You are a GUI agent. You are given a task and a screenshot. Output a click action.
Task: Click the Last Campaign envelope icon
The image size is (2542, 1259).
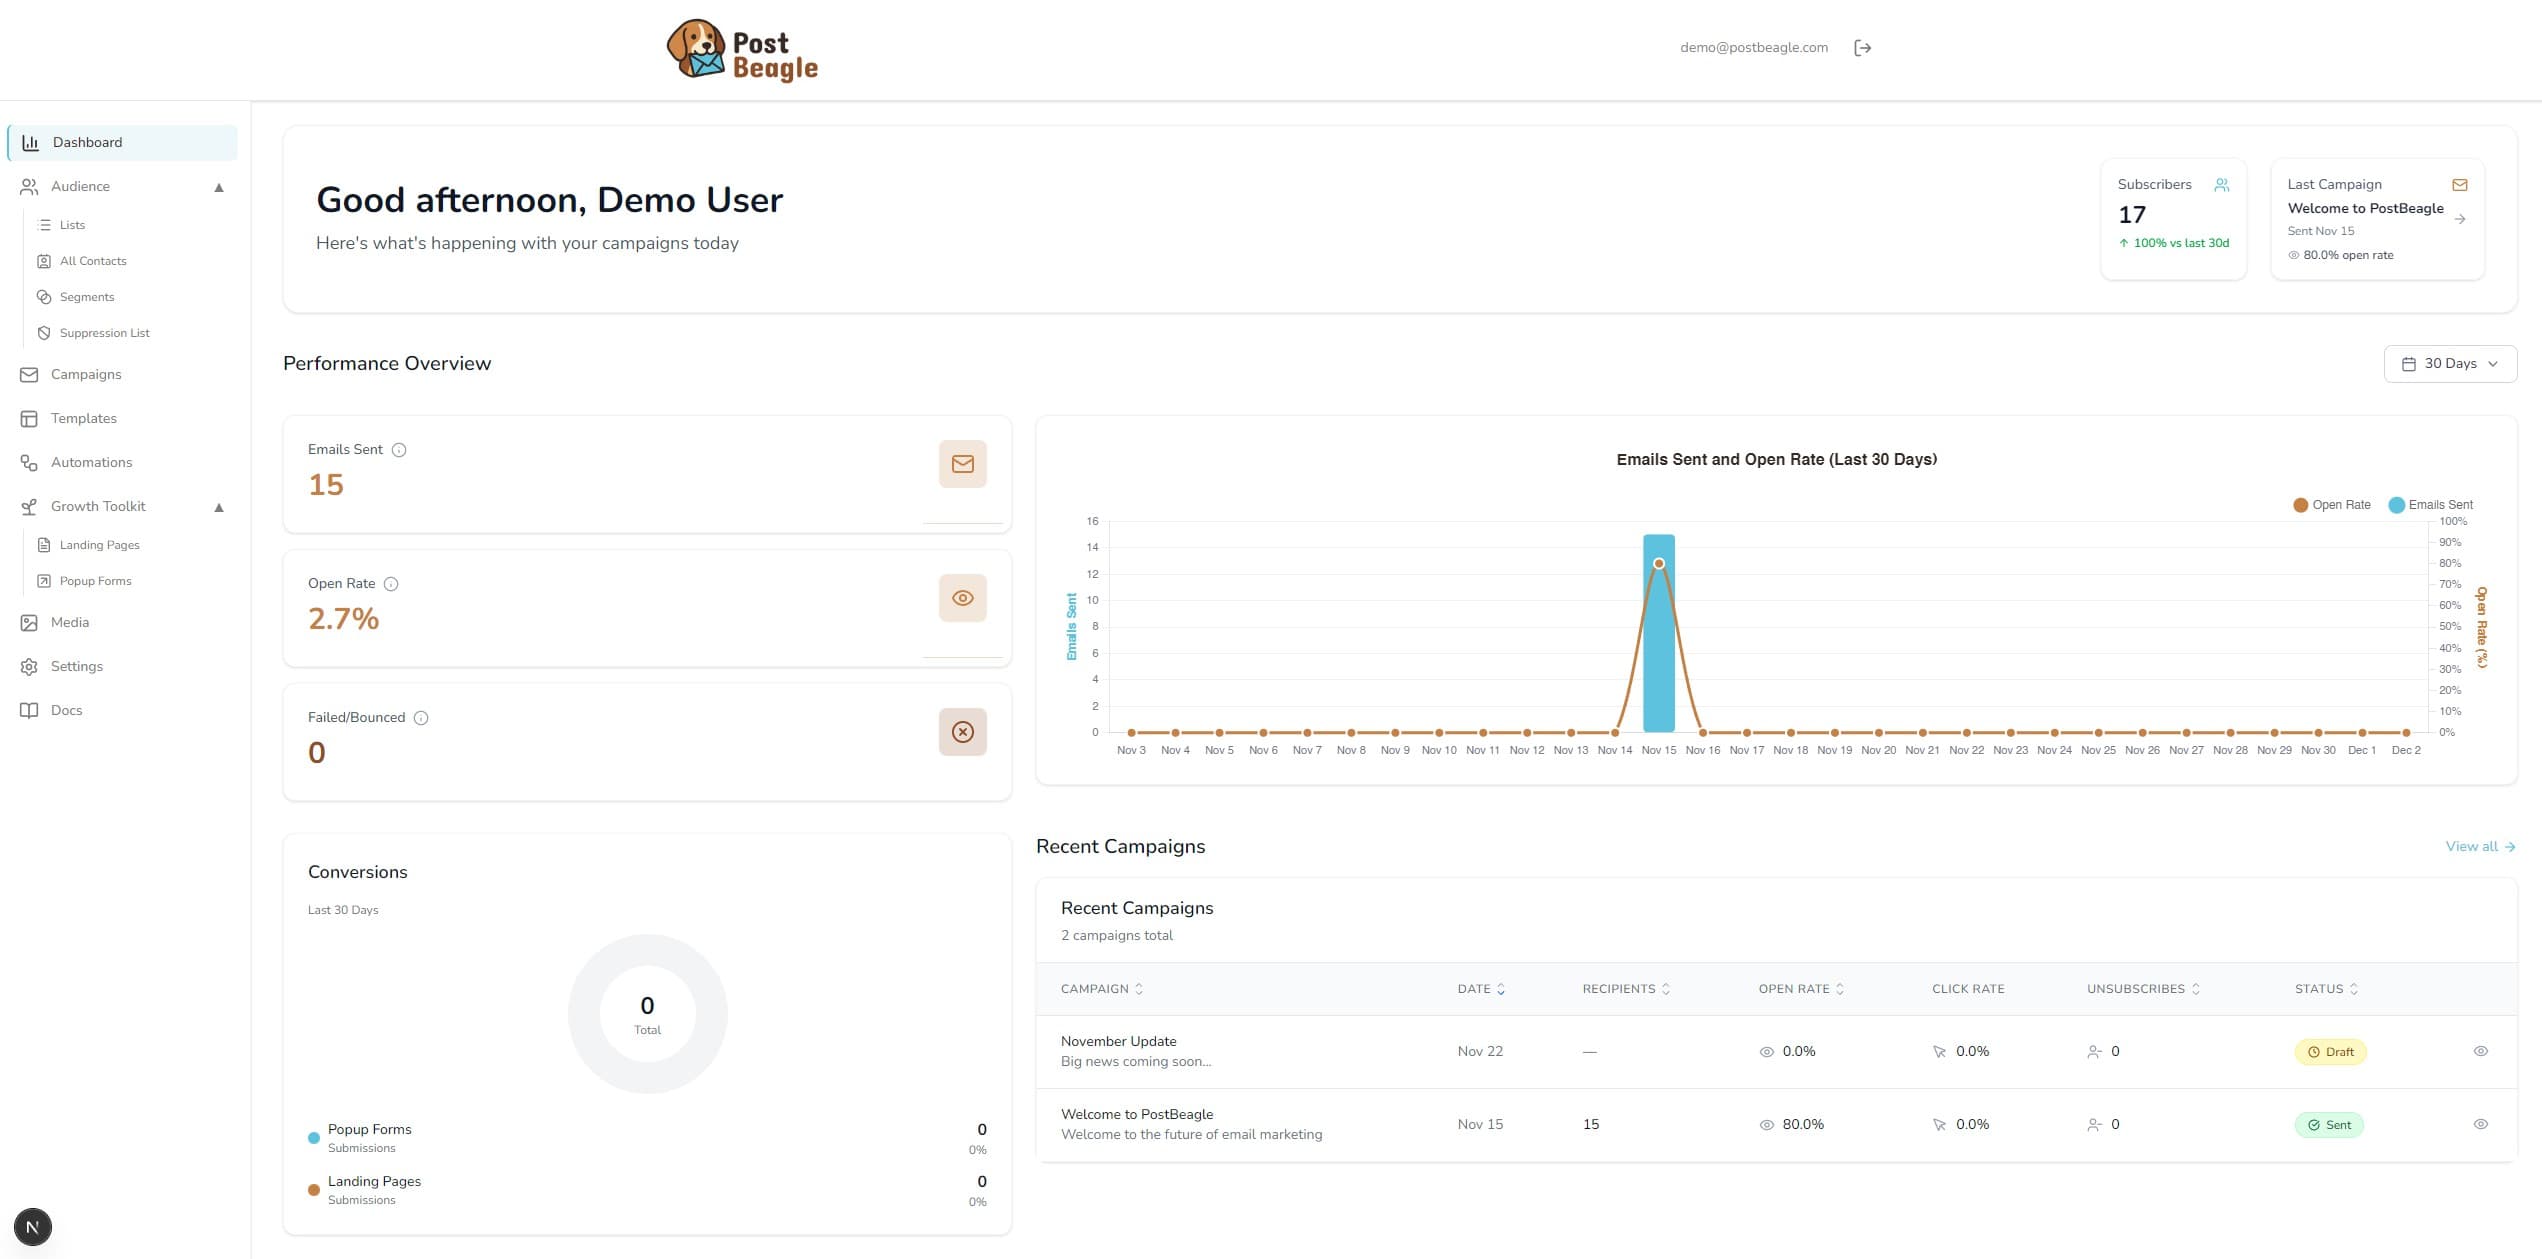tap(2459, 185)
